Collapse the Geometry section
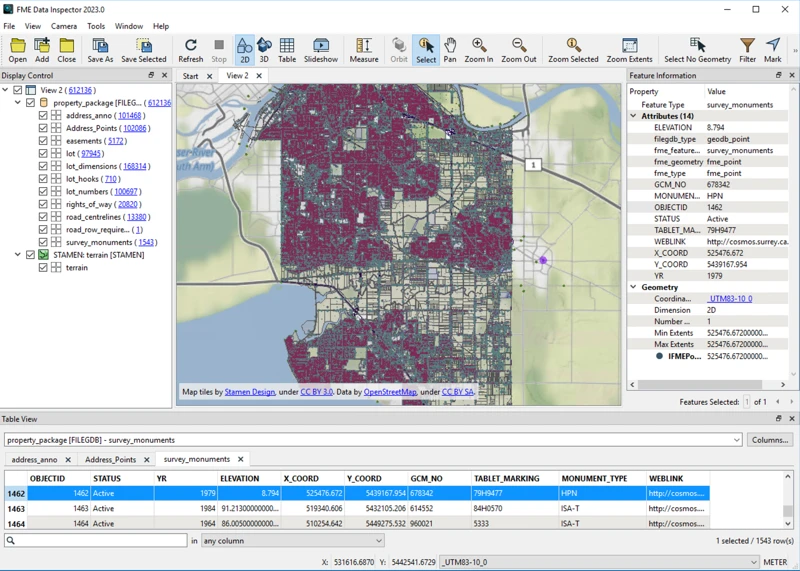Image resolution: width=800 pixels, height=571 pixels. coord(634,287)
